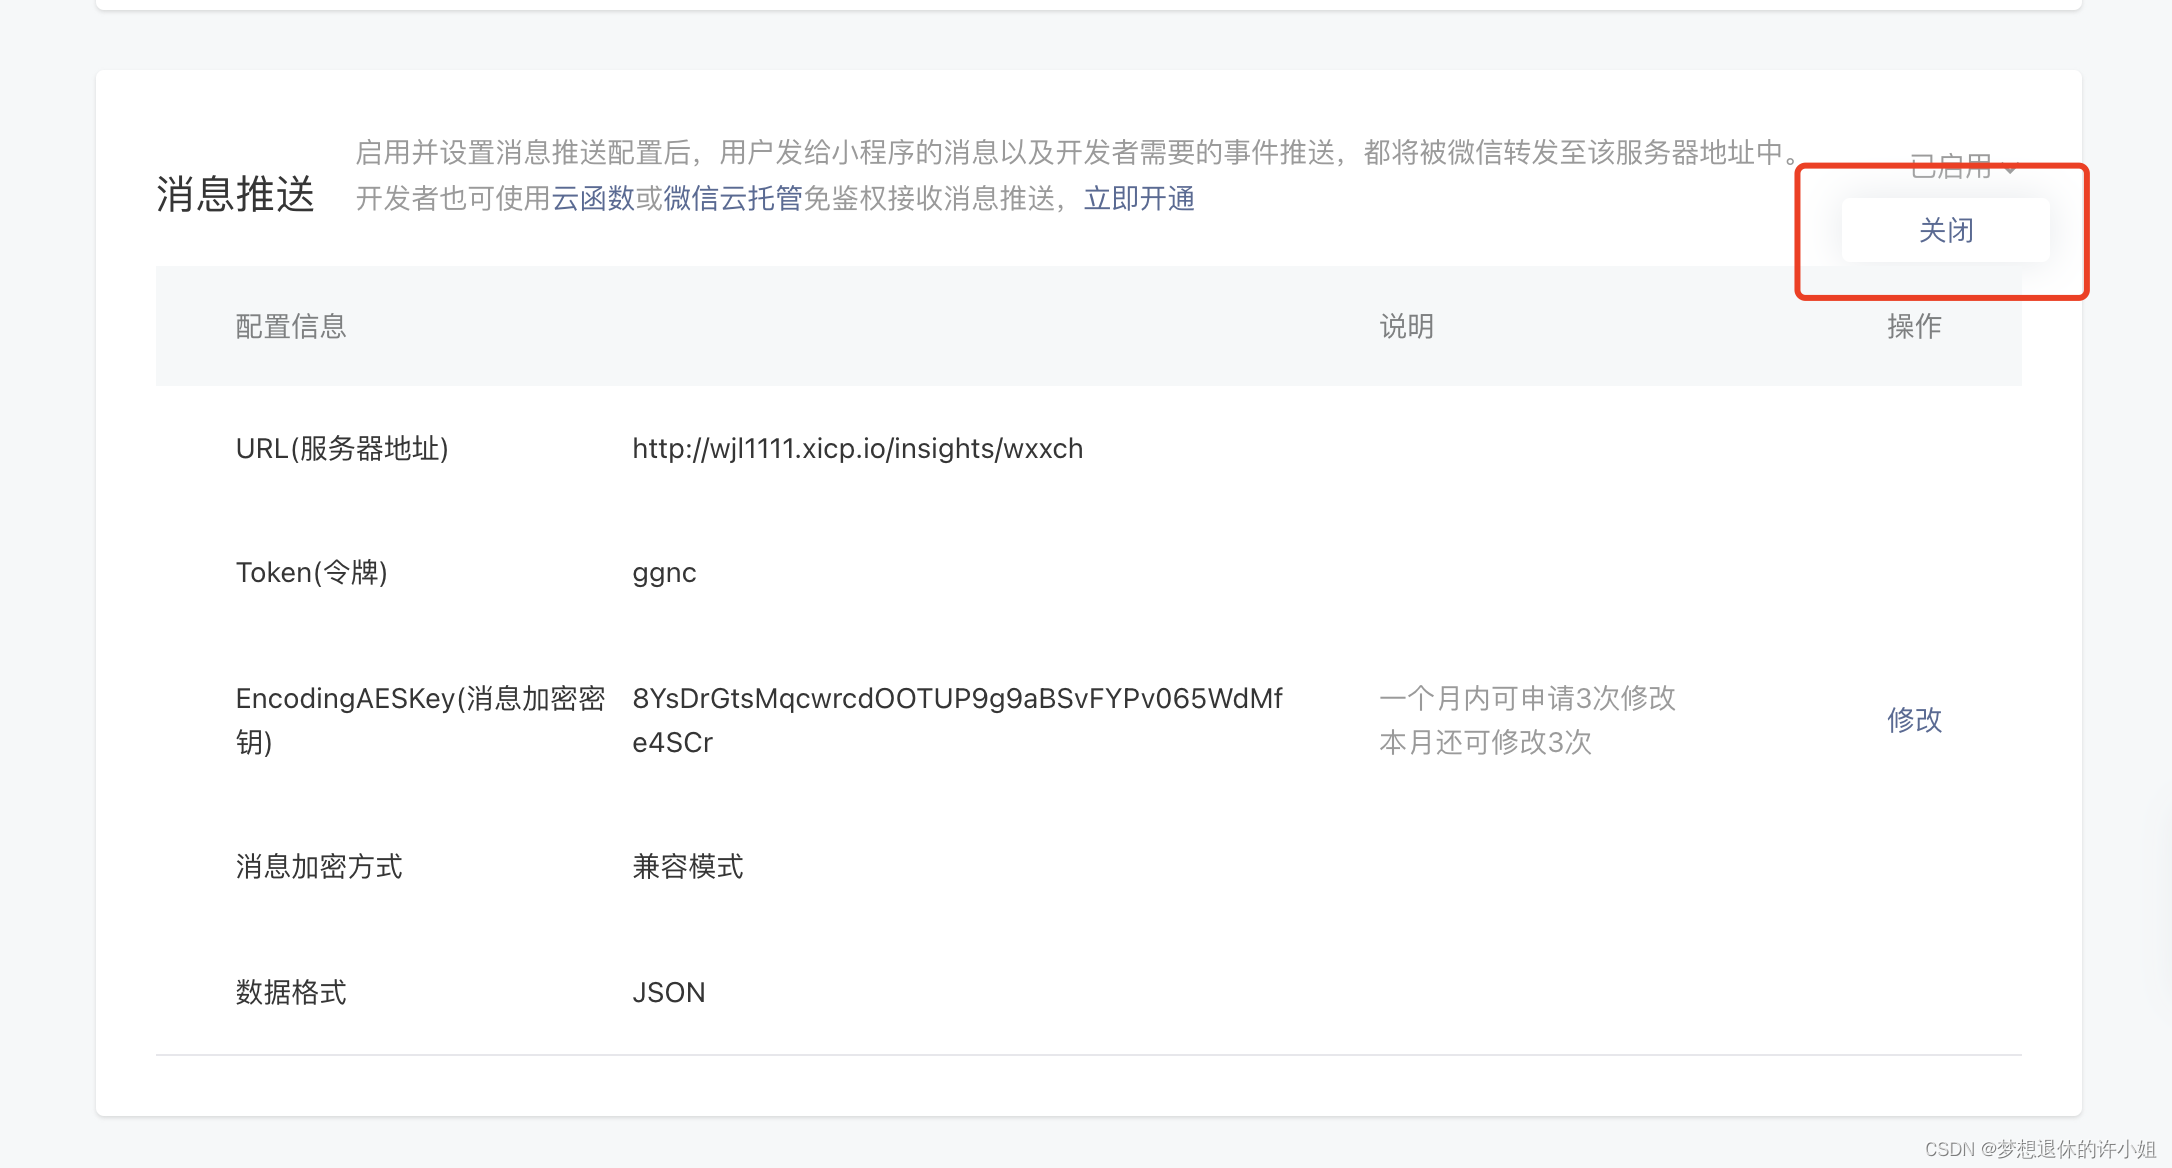Click 修改 for EncodingAESKey
The image size is (2172, 1168).
tap(1914, 720)
